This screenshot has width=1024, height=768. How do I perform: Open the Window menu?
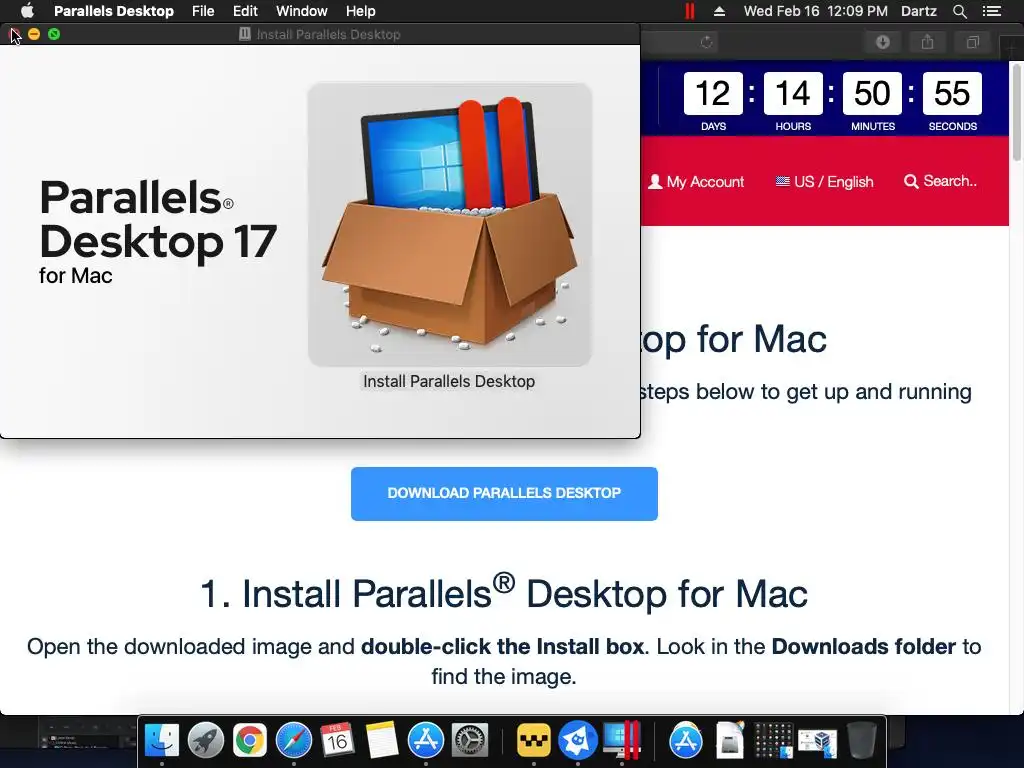pos(302,11)
